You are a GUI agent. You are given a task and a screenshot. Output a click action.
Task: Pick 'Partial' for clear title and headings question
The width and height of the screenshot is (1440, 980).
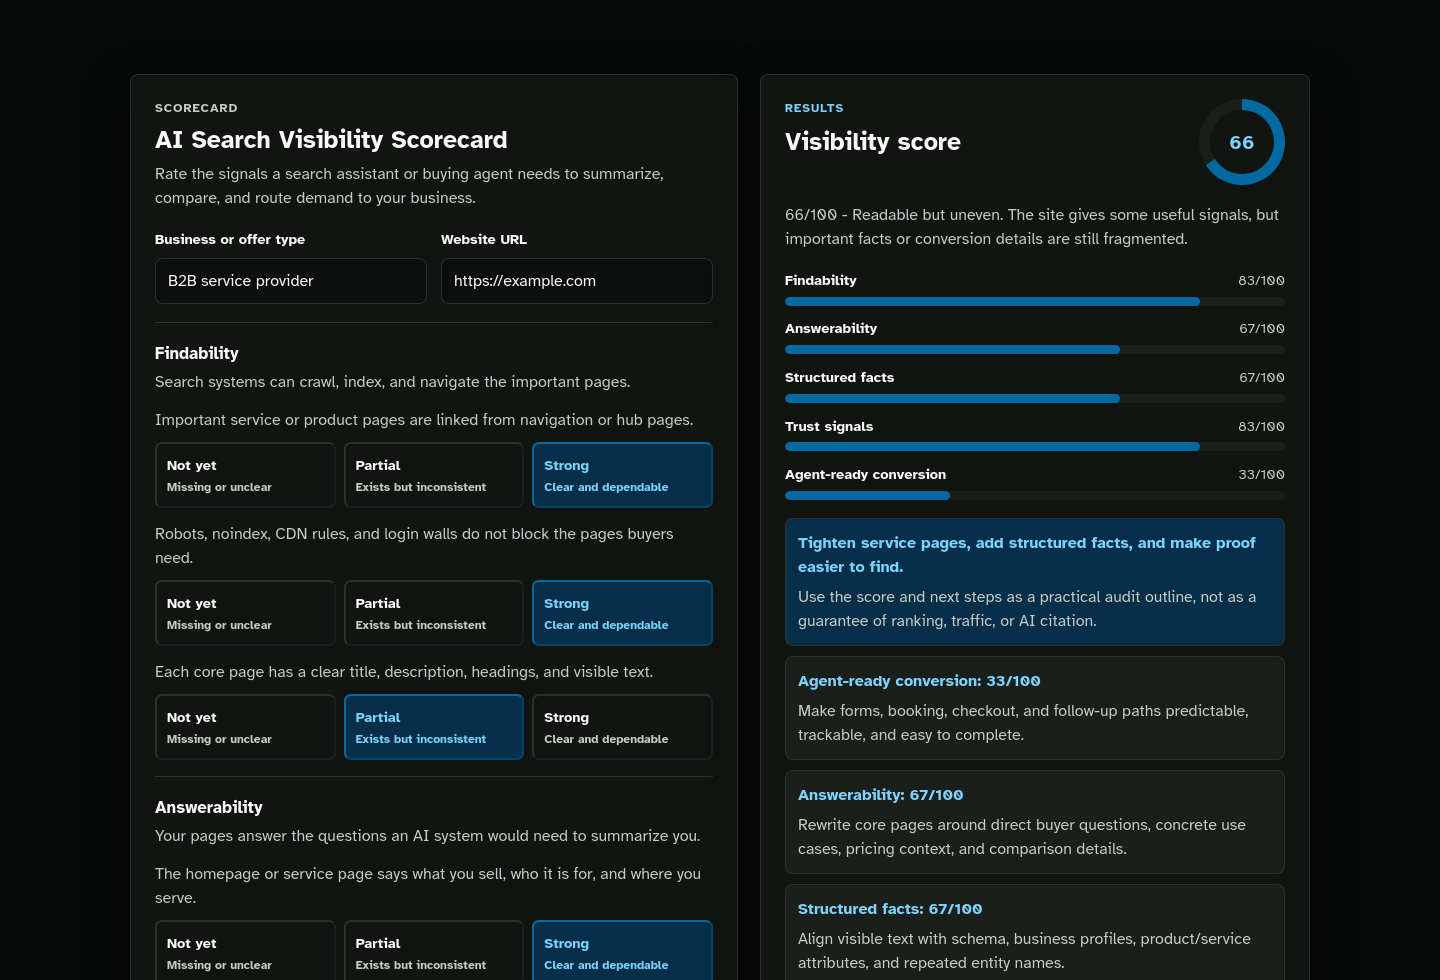pyautogui.click(x=434, y=727)
